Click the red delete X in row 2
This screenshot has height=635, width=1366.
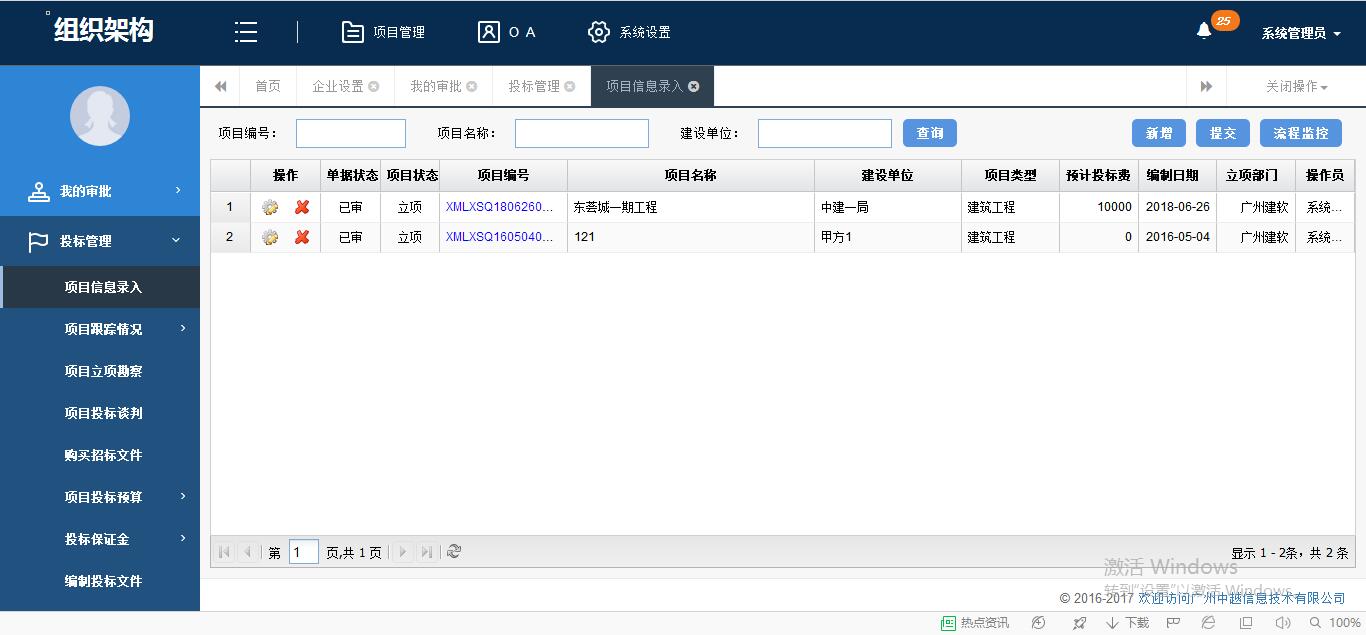[302, 238]
